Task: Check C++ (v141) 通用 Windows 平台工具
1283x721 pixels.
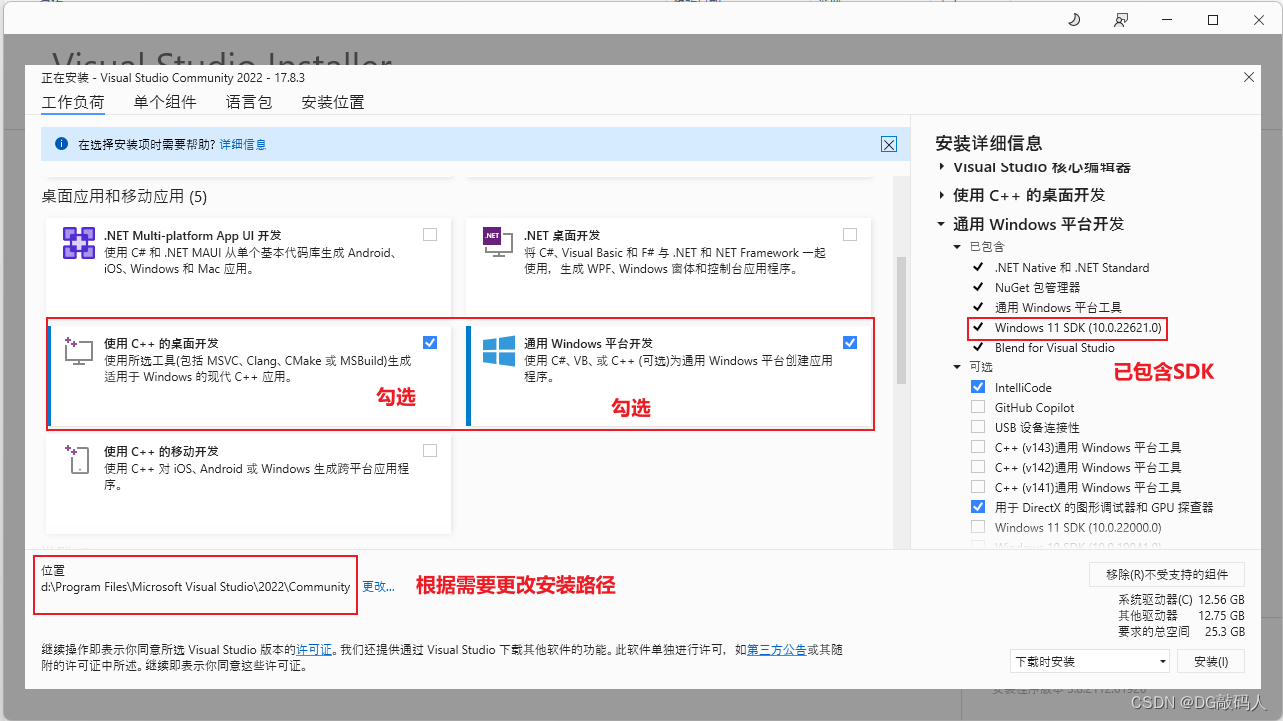Action: [978, 487]
